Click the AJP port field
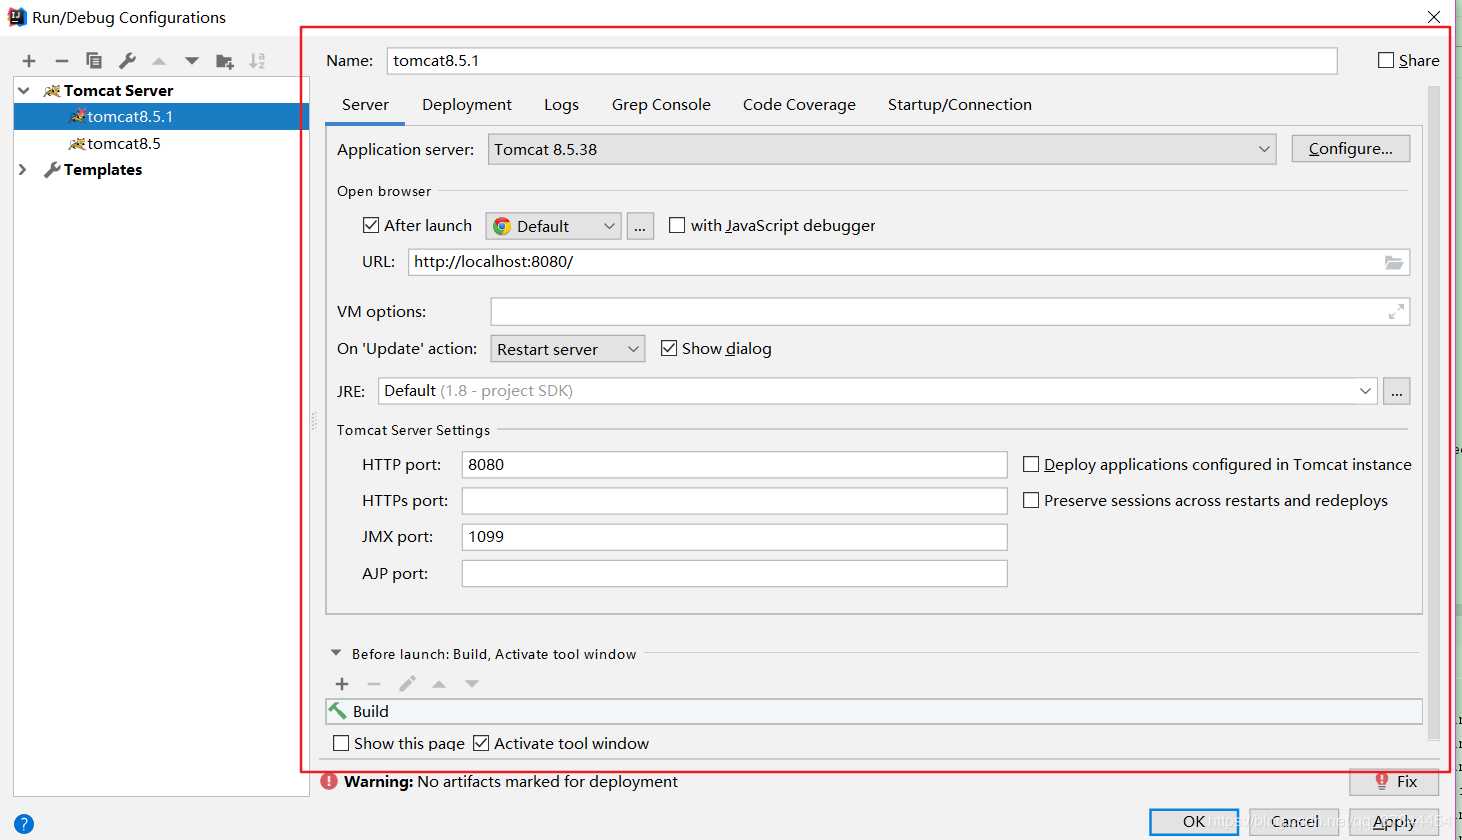Screen dimensions: 1462x840 [734, 573]
